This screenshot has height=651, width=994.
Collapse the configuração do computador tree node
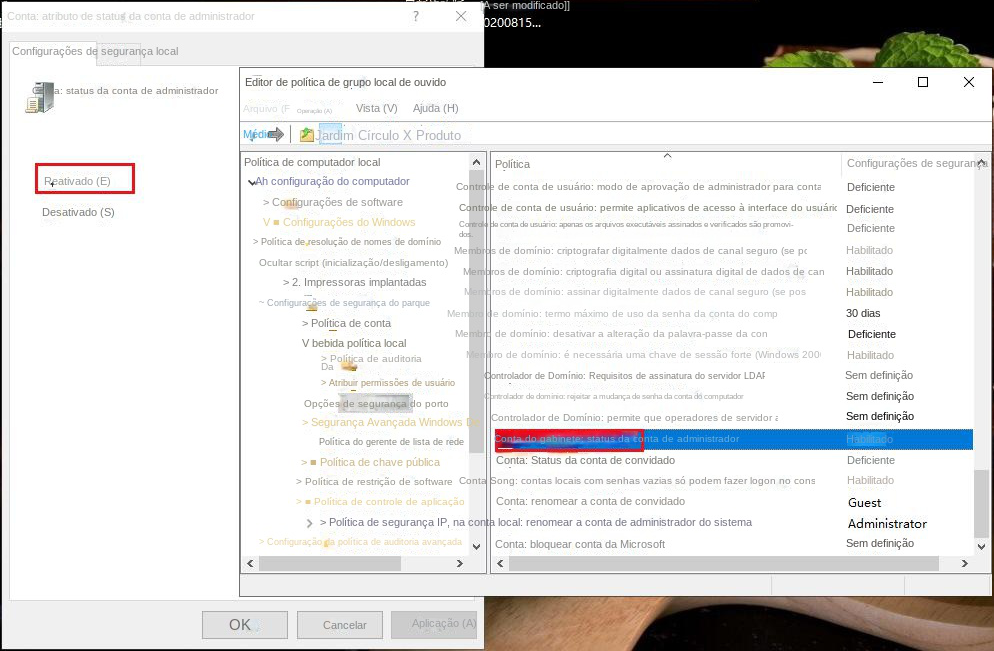point(251,182)
